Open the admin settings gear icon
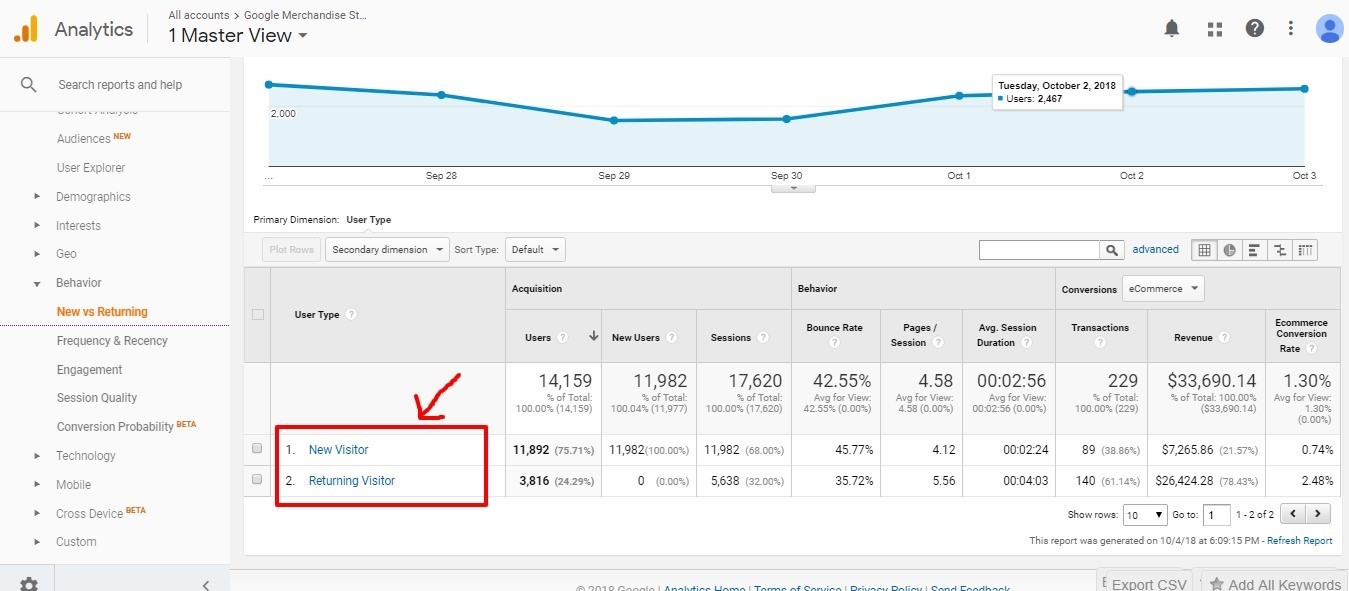Screen dimensions: 1349x591 pyautogui.click(x=29, y=584)
